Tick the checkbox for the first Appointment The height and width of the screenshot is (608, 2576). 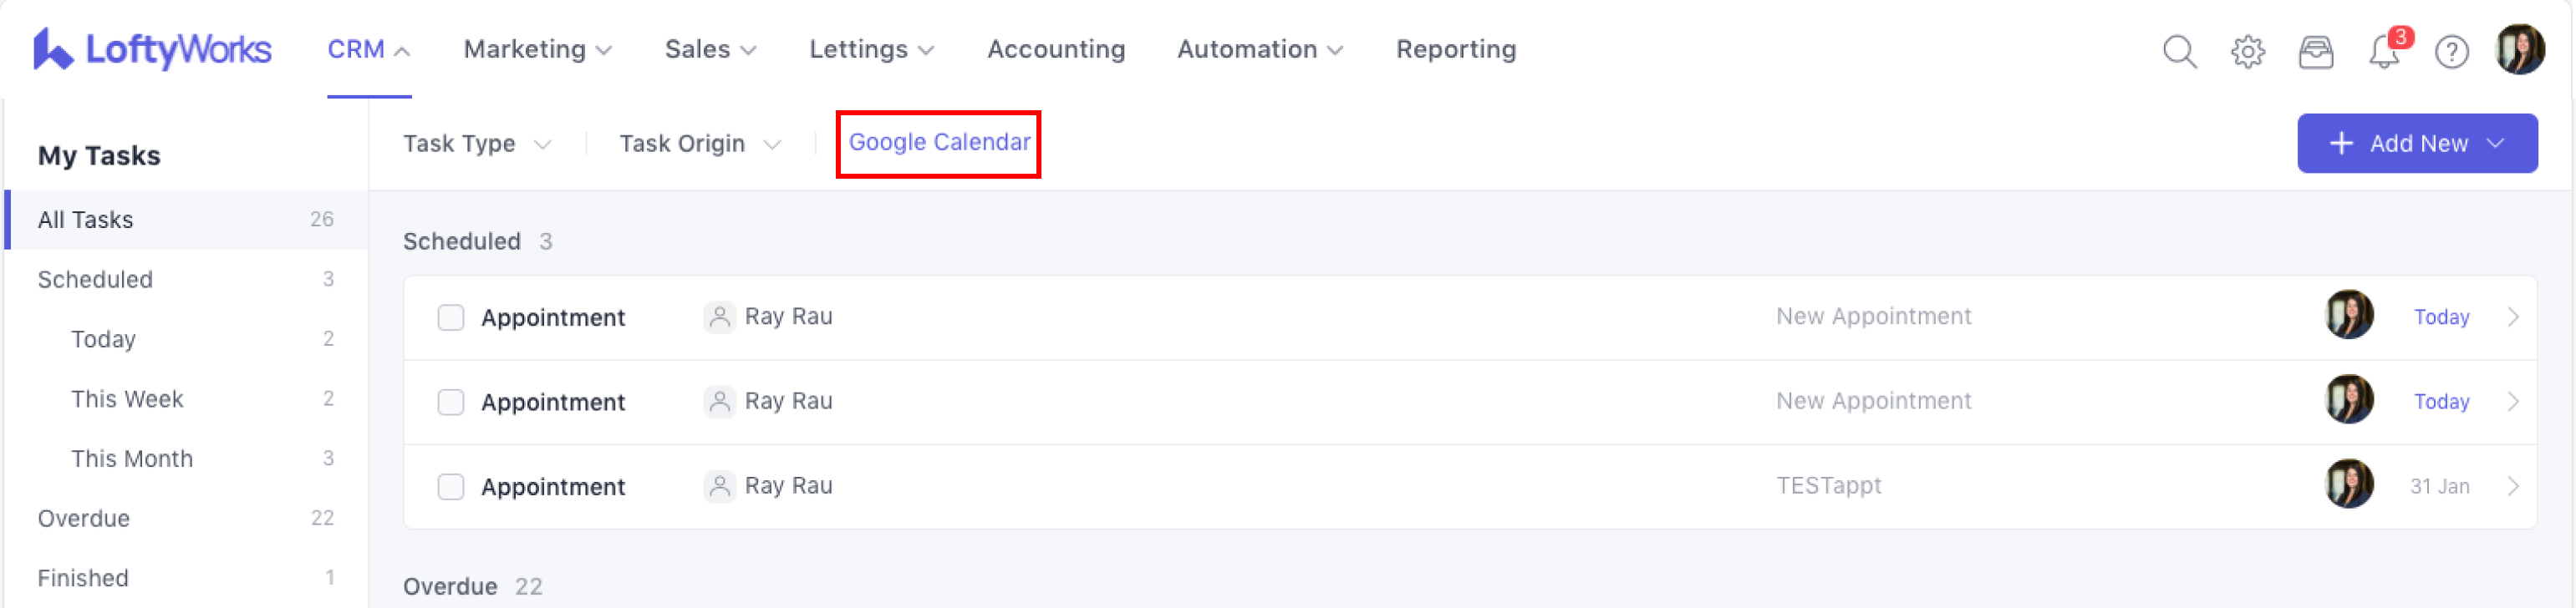point(451,318)
